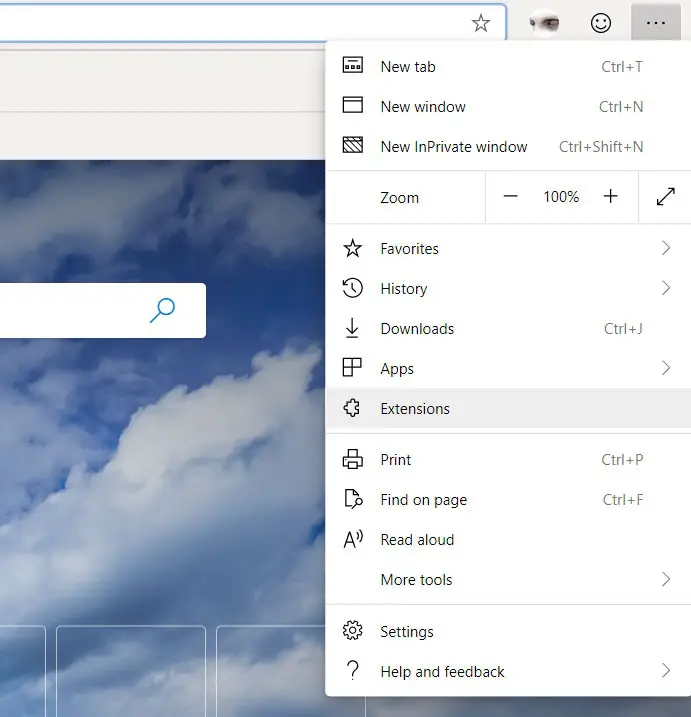Close the three-dot Settings and more menu

(x=656, y=23)
